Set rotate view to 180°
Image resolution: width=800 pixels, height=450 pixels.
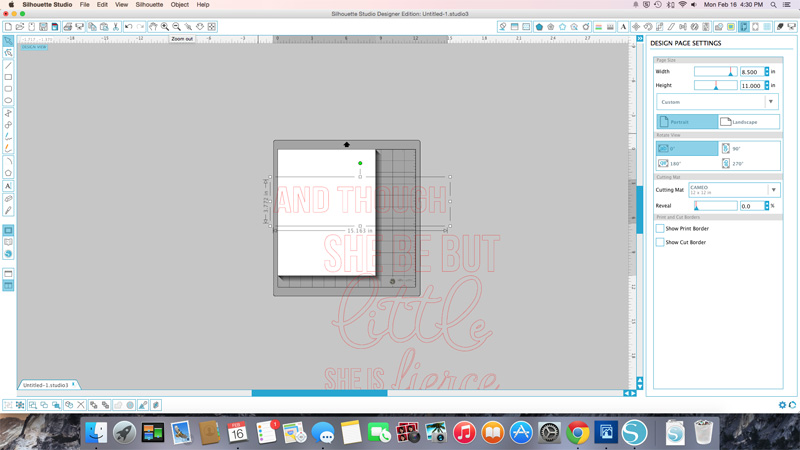[x=687, y=163]
